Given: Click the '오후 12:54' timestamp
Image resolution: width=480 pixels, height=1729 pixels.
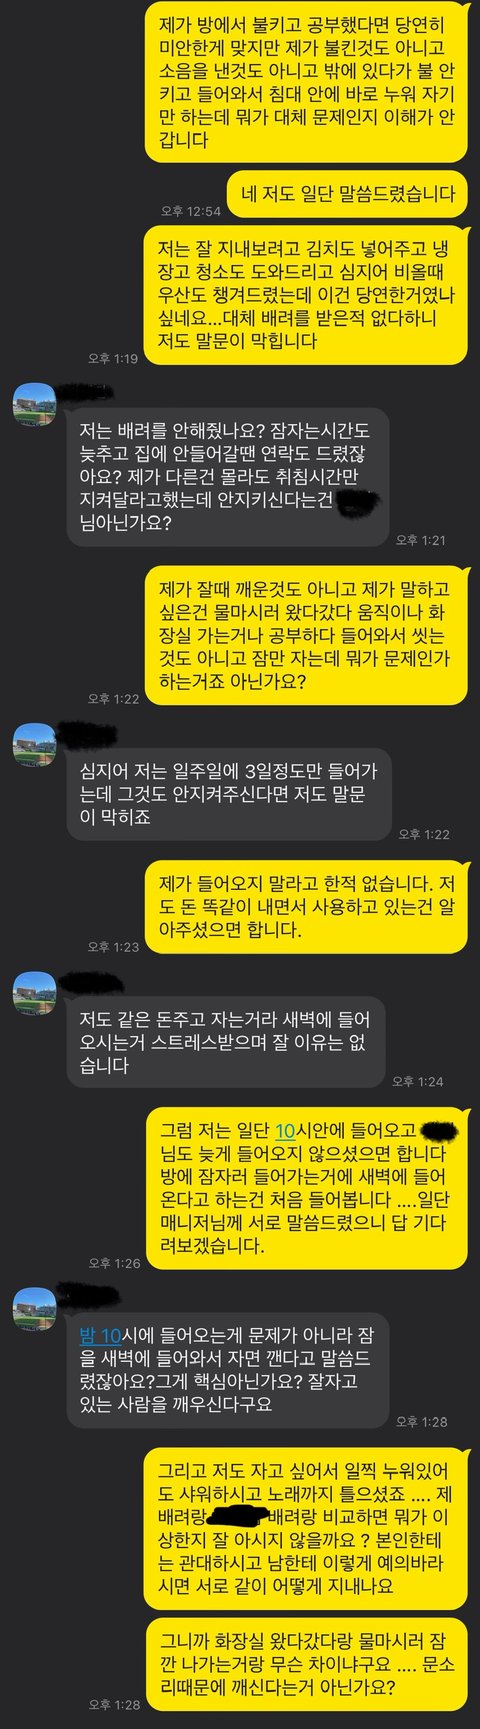Looking at the screenshot, I should pos(191,211).
